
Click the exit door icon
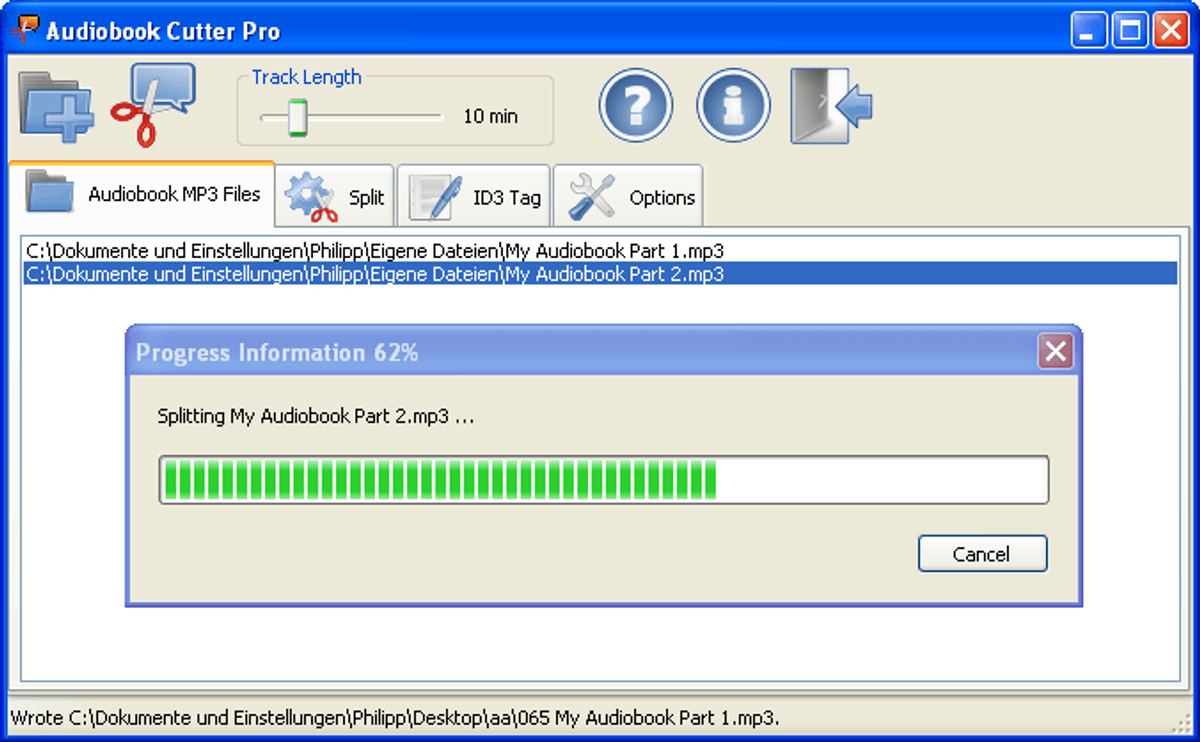point(831,105)
